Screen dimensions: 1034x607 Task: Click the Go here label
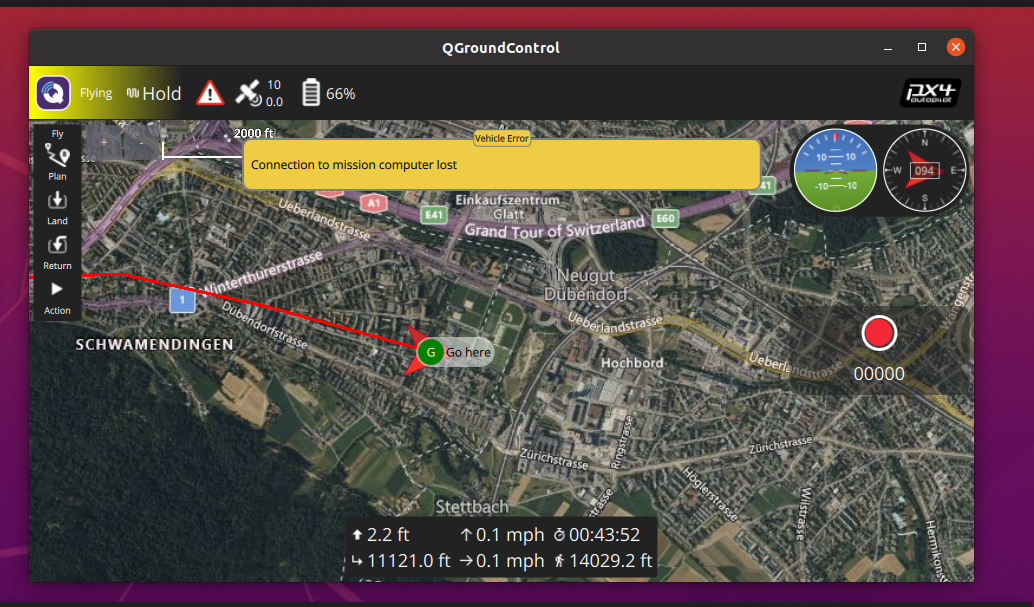click(x=468, y=352)
